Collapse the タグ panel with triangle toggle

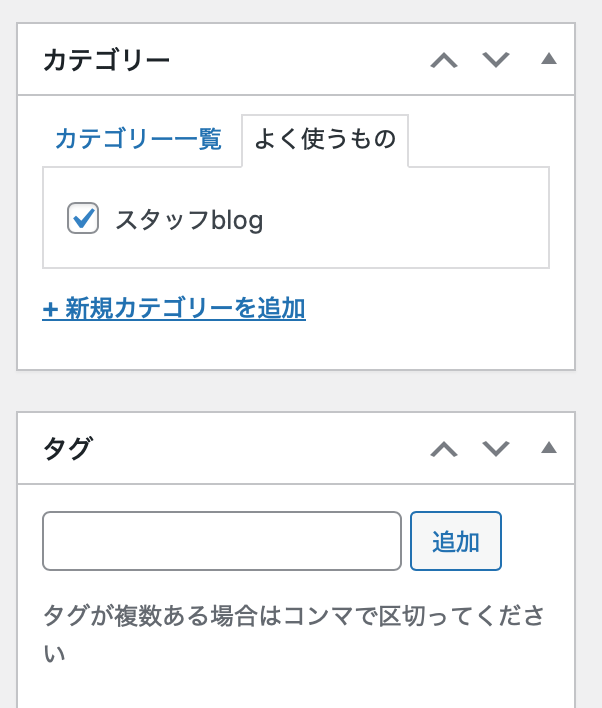(549, 447)
